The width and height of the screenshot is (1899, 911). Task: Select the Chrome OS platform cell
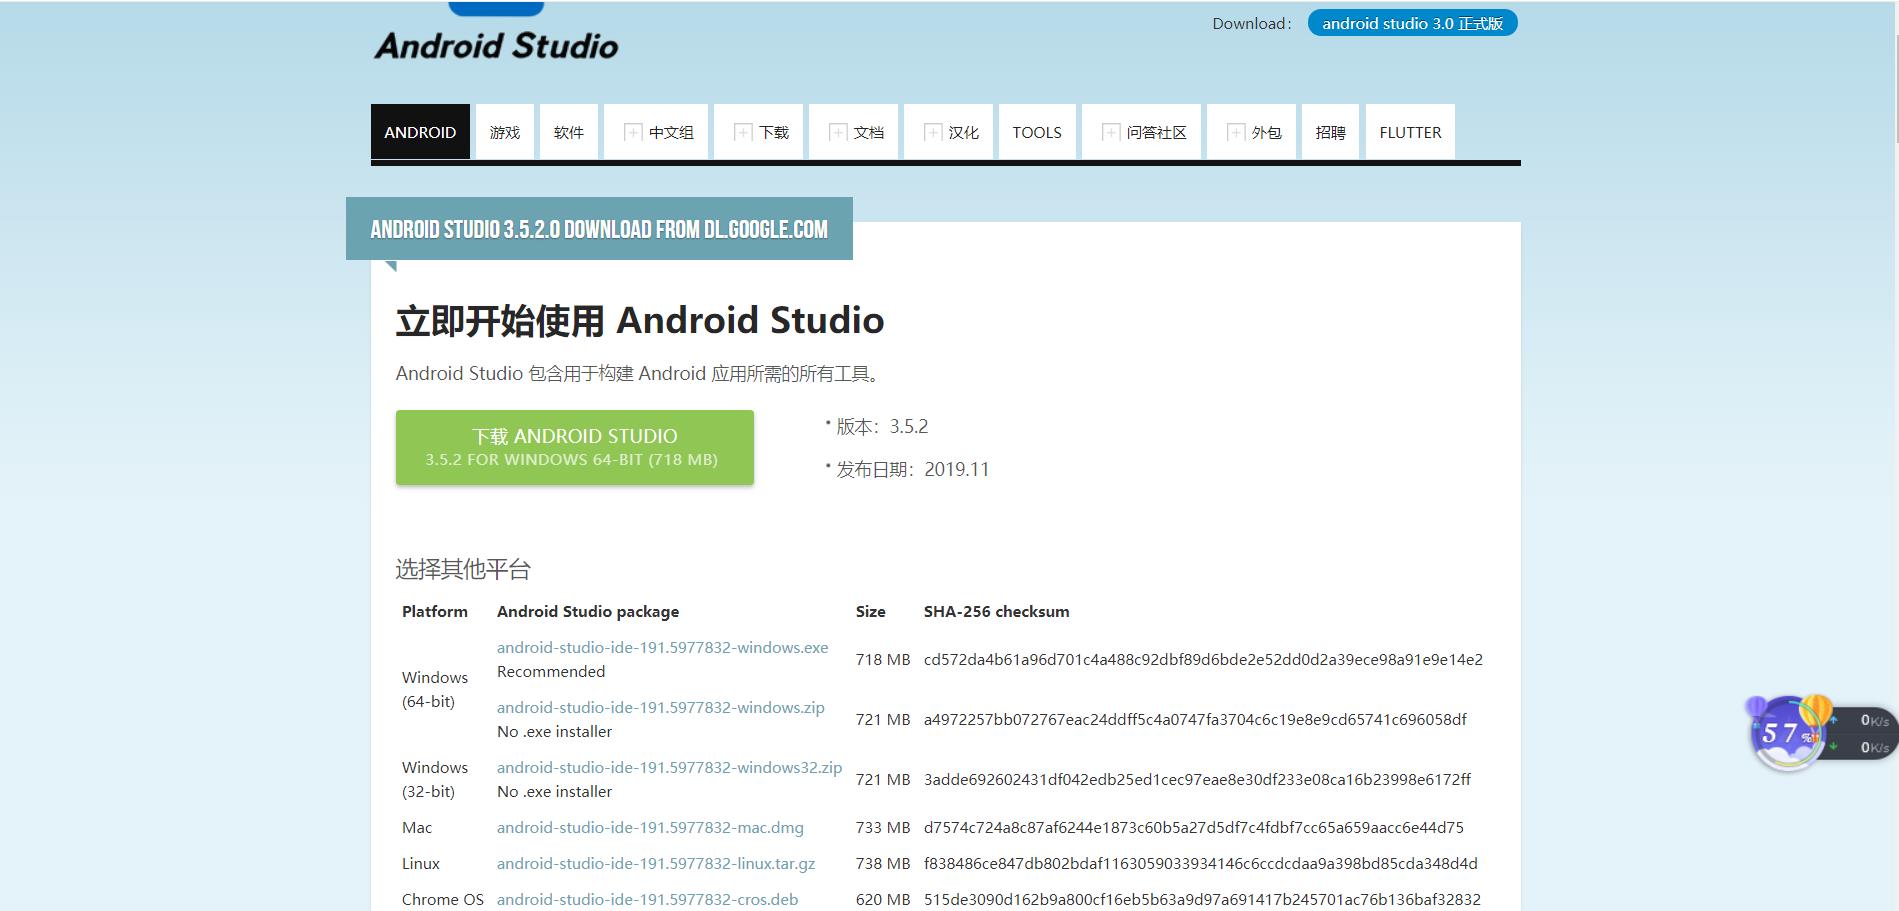pos(443,899)
